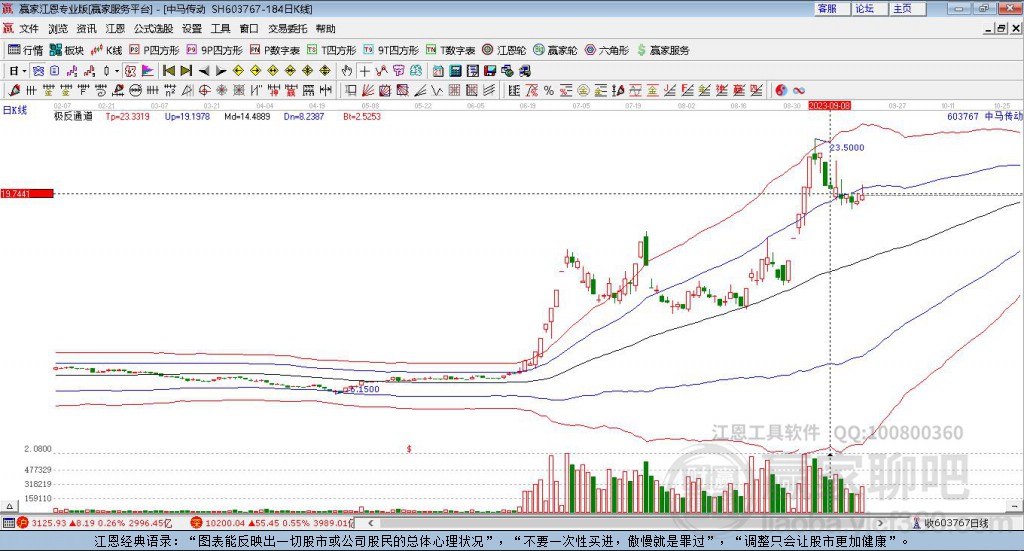
Task: Open the P四方形 tool
Action: point(153,50)
